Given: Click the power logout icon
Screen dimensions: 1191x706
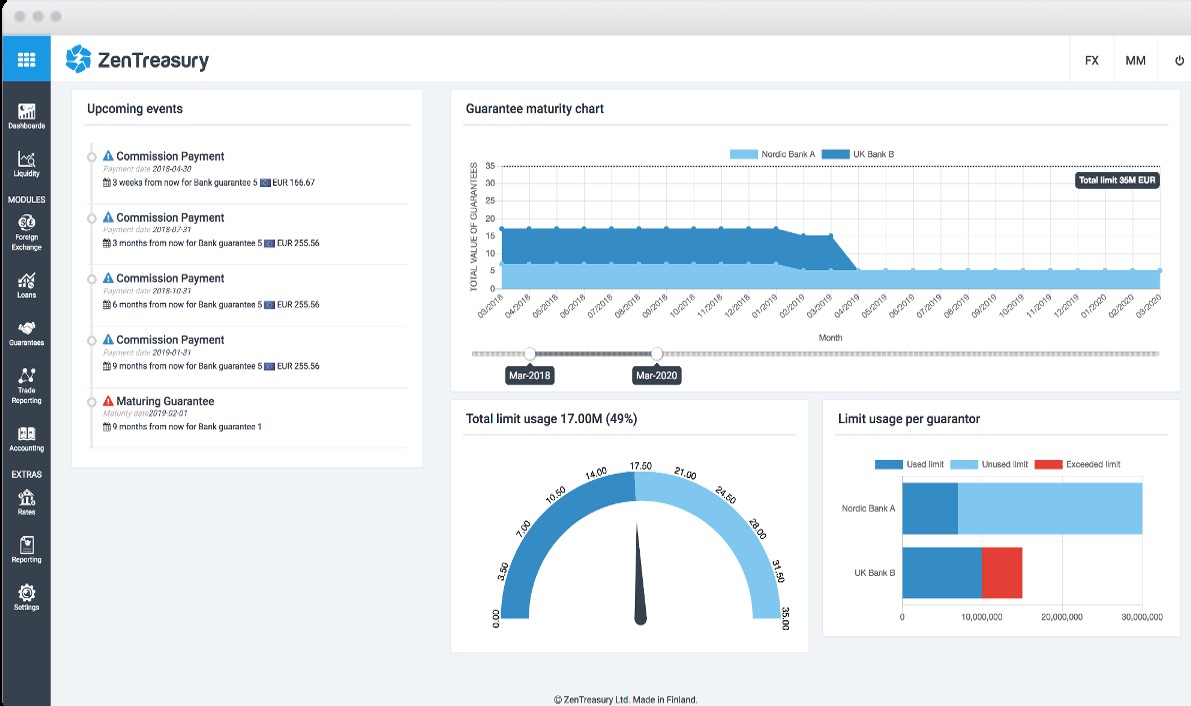Looking at the screenshot, I should (1179, 60).
